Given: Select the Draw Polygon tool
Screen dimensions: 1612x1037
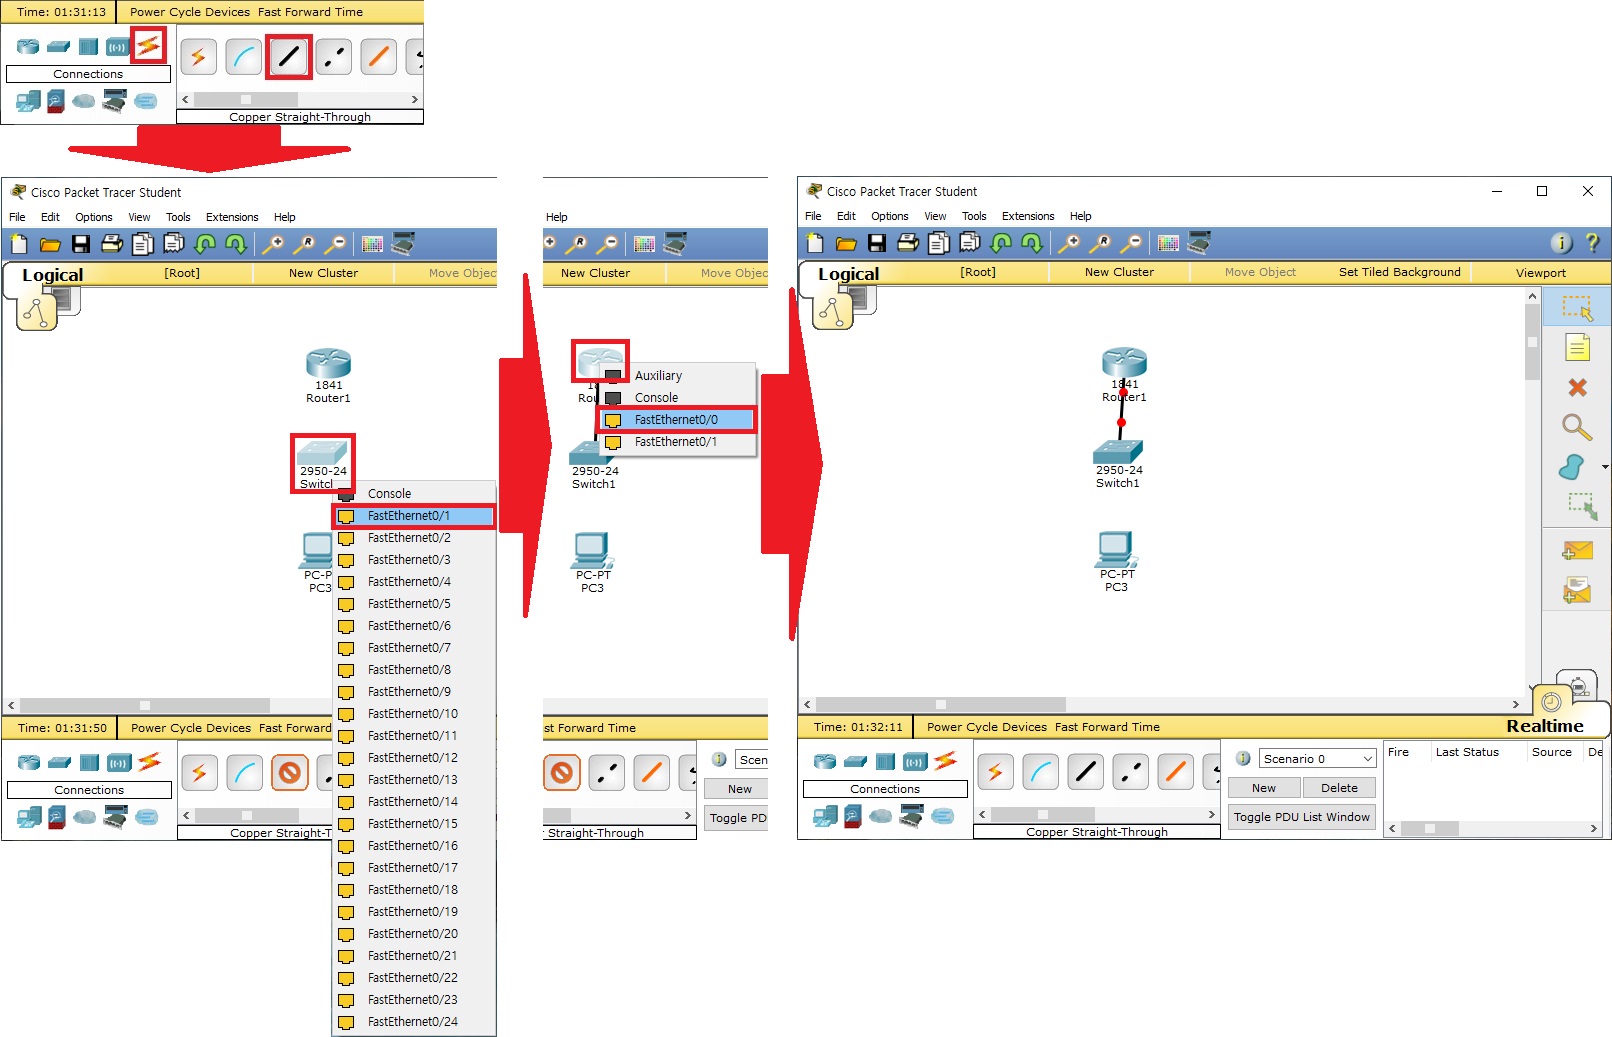Looking at the screenshot, I should pyautogui.click(x=1572, y=467).
